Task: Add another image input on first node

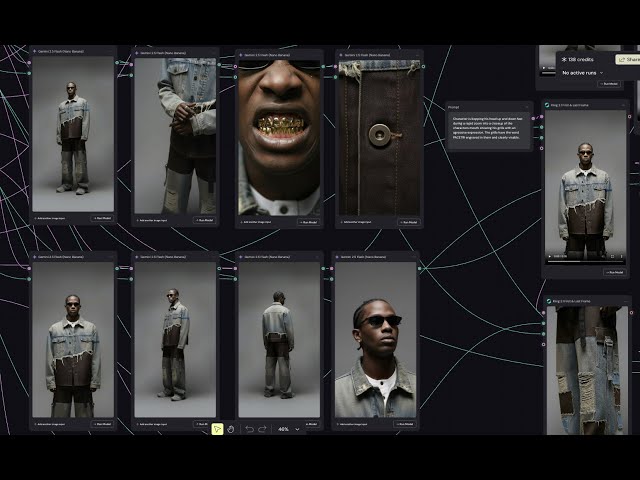Action: [x=50, y=218]
